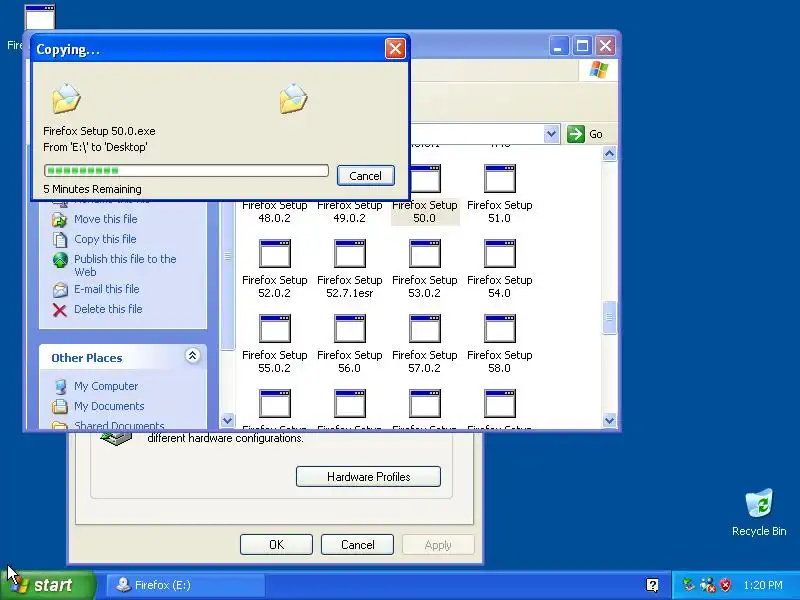Maximize the Firefox (E:) Explorer window
The height and width of the screenshot is (600, 800).
(582, 46)
